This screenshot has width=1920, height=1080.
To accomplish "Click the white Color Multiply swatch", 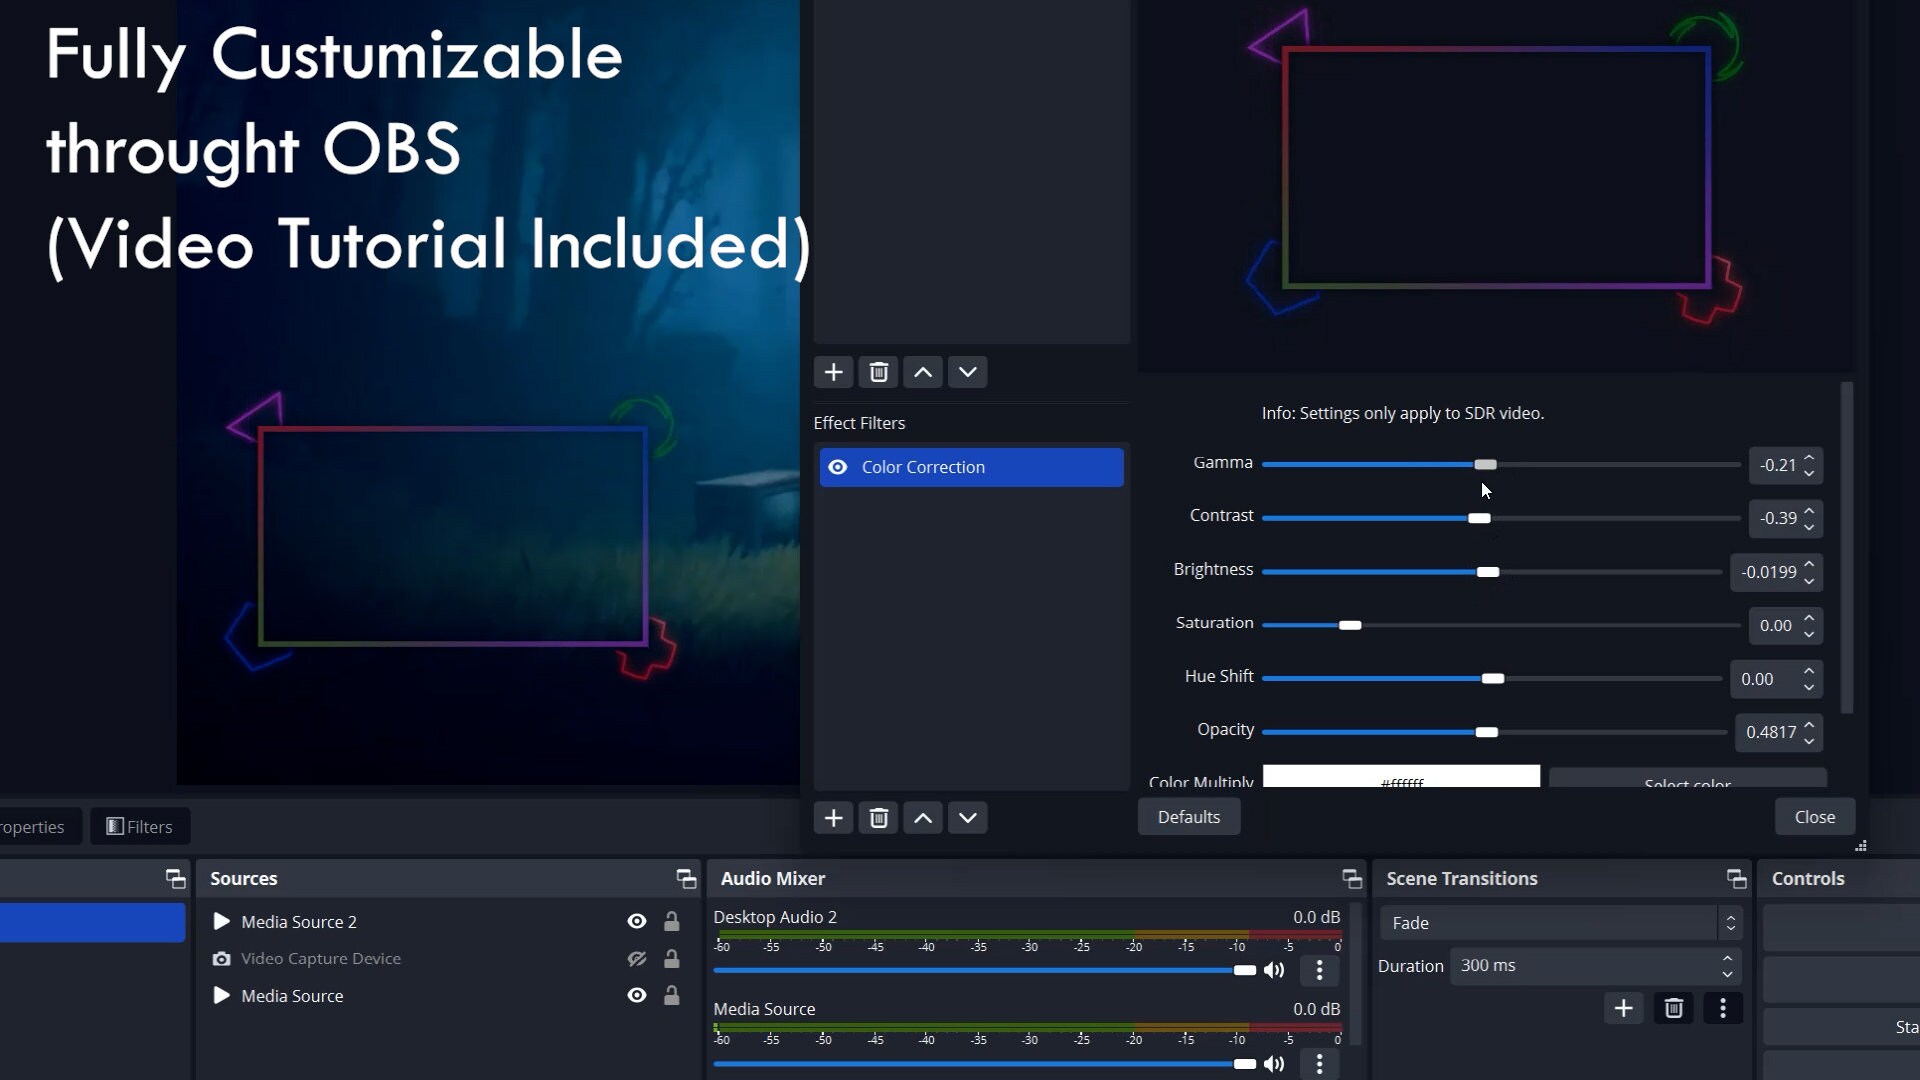I will (1401, 777).
